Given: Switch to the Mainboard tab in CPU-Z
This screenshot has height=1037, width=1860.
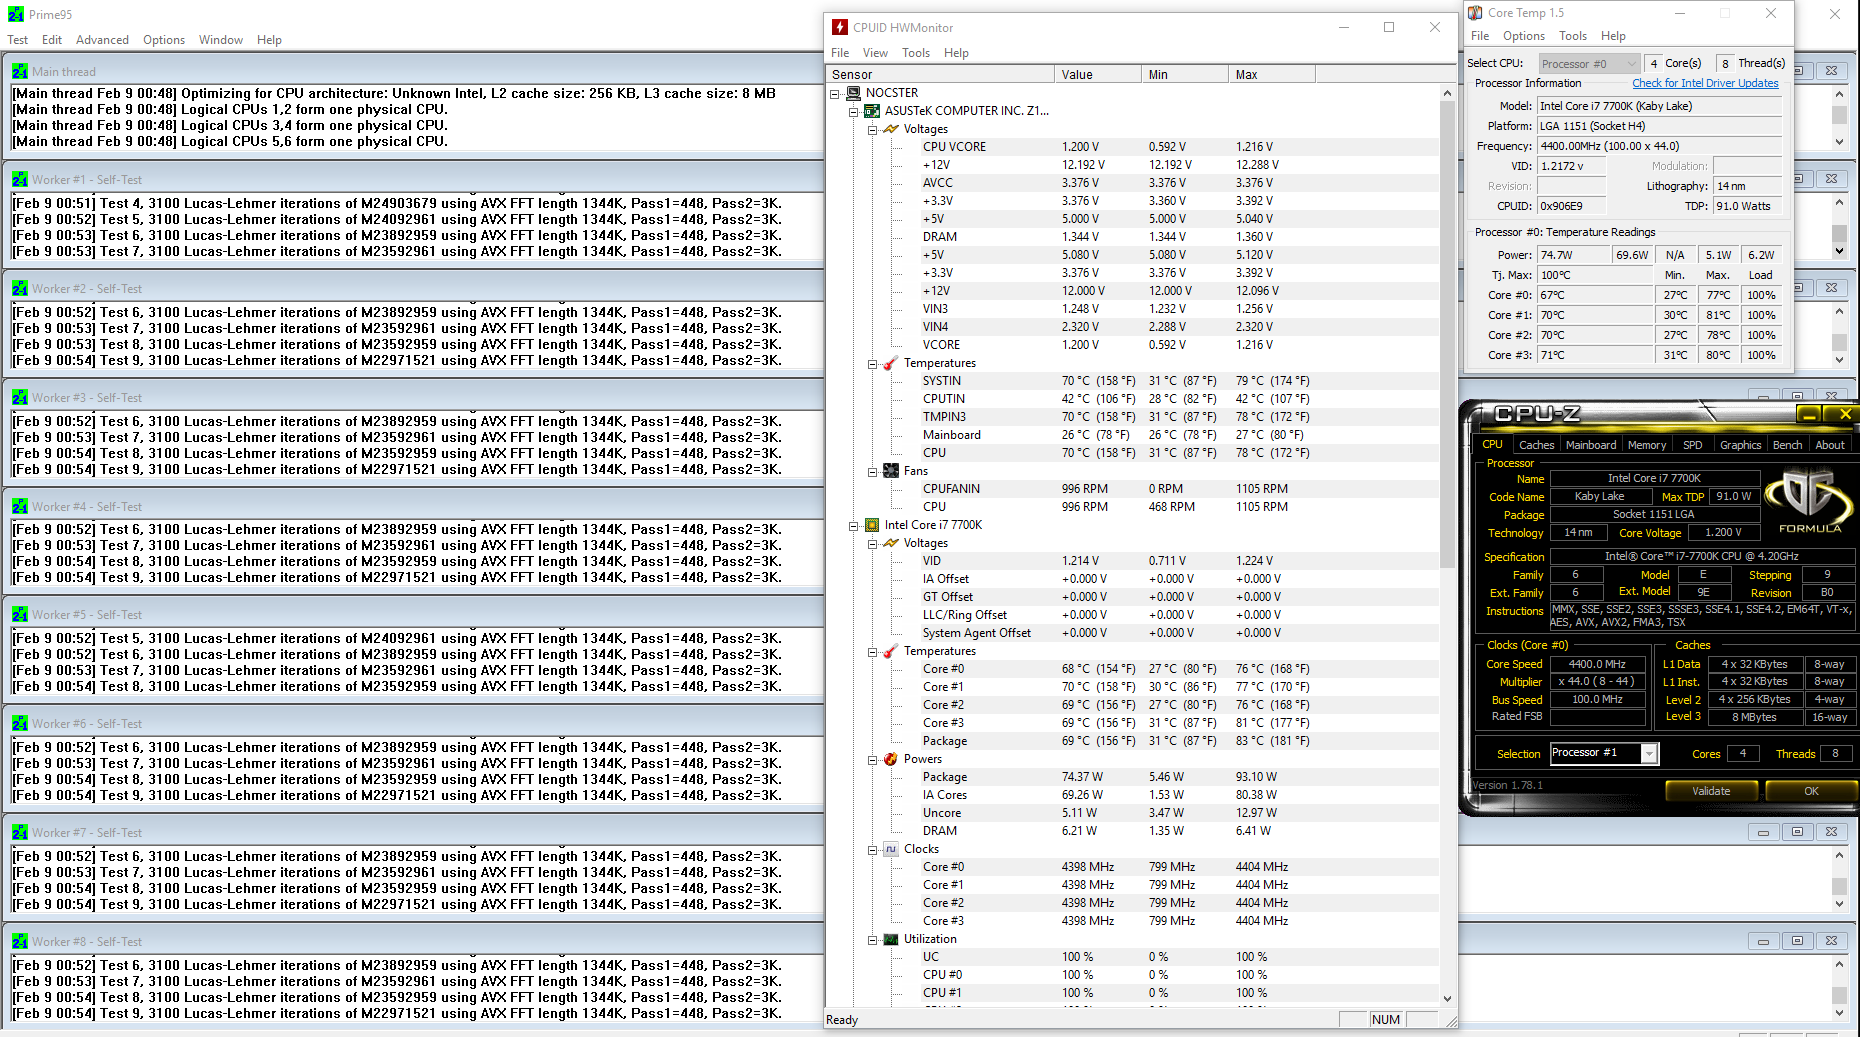Looking at the screenshot, I should point(1591,445).
